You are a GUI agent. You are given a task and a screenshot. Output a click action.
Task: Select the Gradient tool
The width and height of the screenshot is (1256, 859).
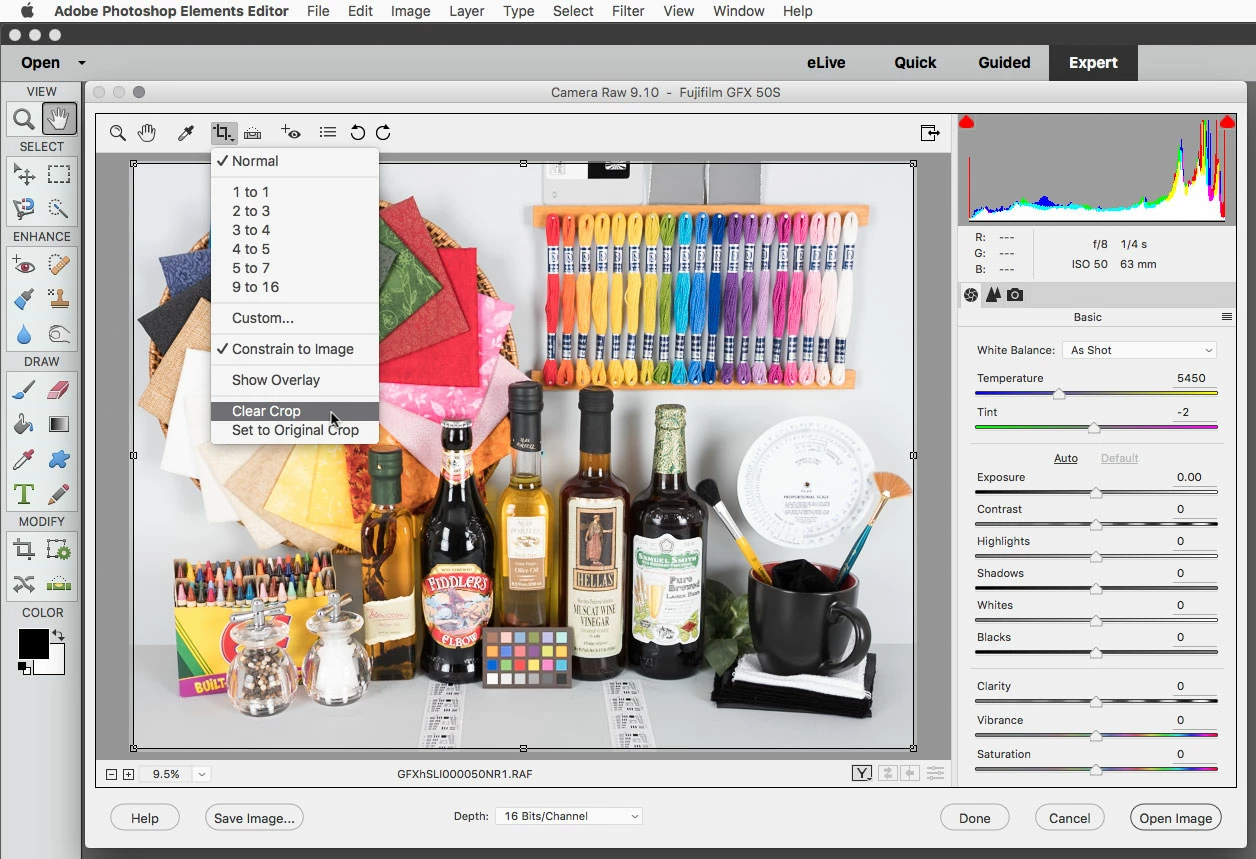[59, 425]
